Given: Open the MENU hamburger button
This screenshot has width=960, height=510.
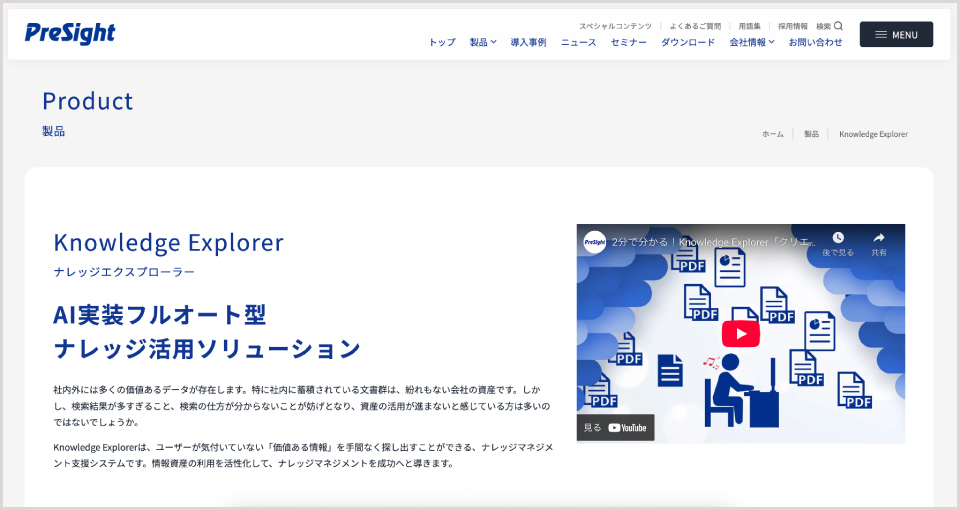Looking at the screenshot, I should (896, 34).
